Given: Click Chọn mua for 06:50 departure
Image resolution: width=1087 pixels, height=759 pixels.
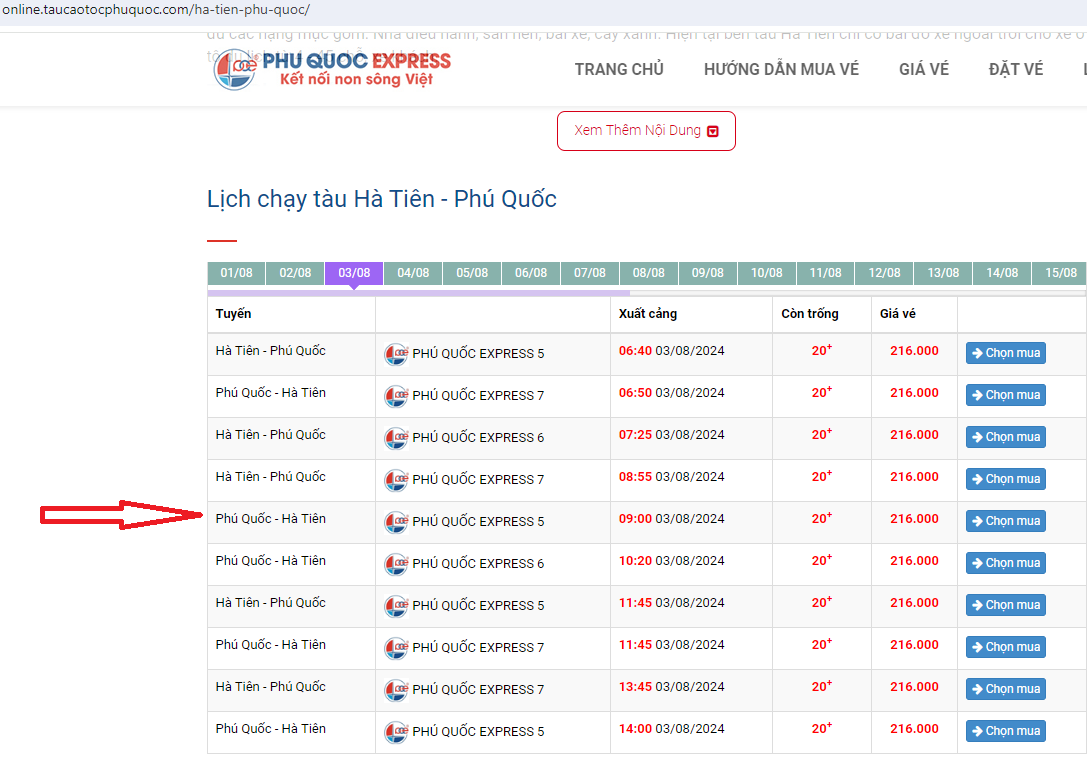Looking at the screenshot, I should 1006,395.
